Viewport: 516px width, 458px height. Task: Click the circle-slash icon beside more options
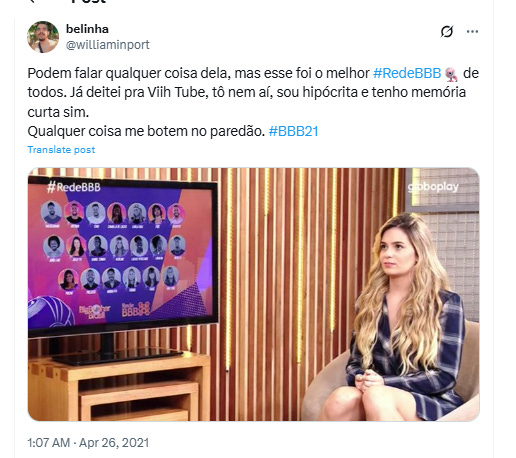pyautogui.click(x=447, y=31)
